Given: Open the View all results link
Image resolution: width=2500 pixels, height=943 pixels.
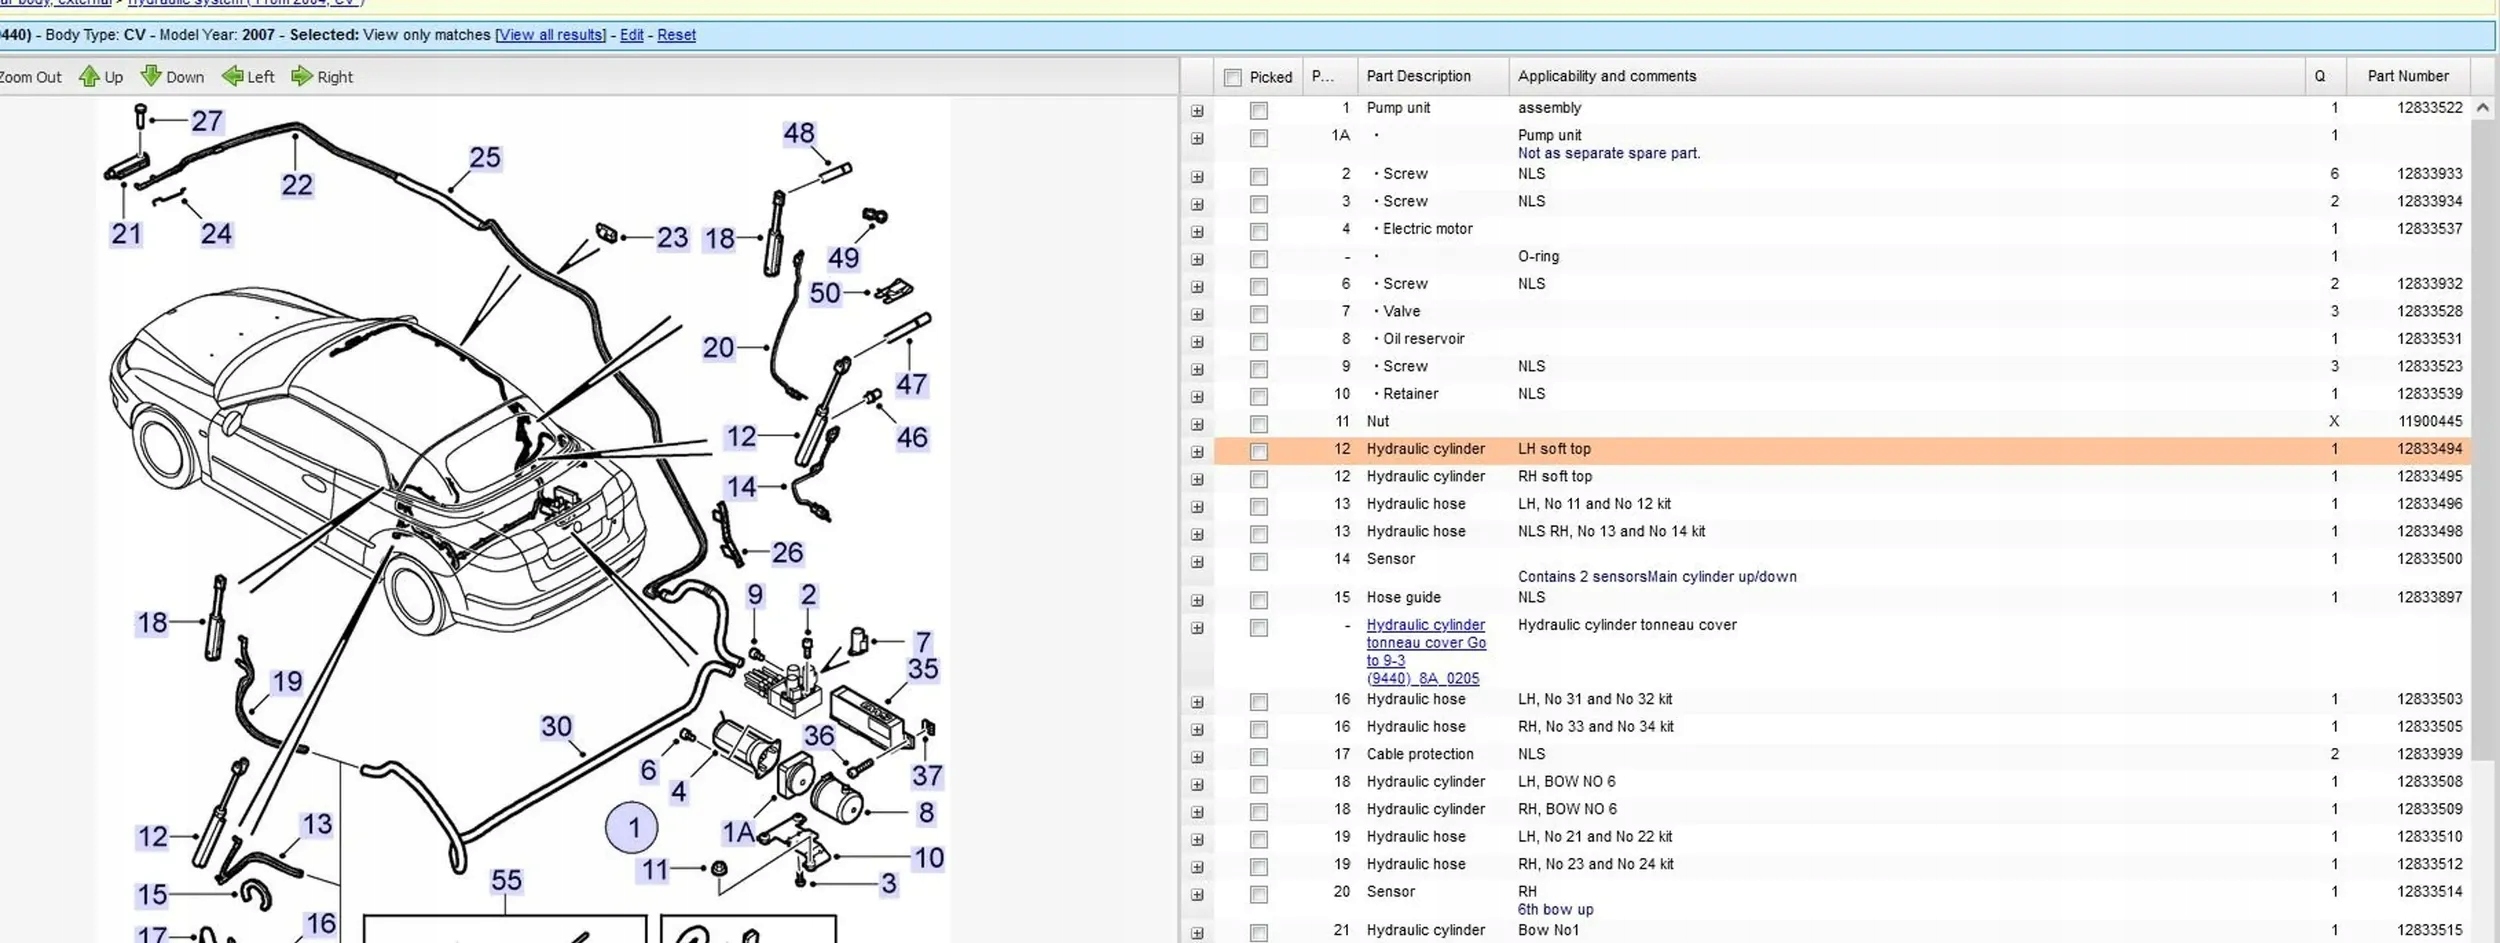Looking at the screenshot, I should click(552, 35).
